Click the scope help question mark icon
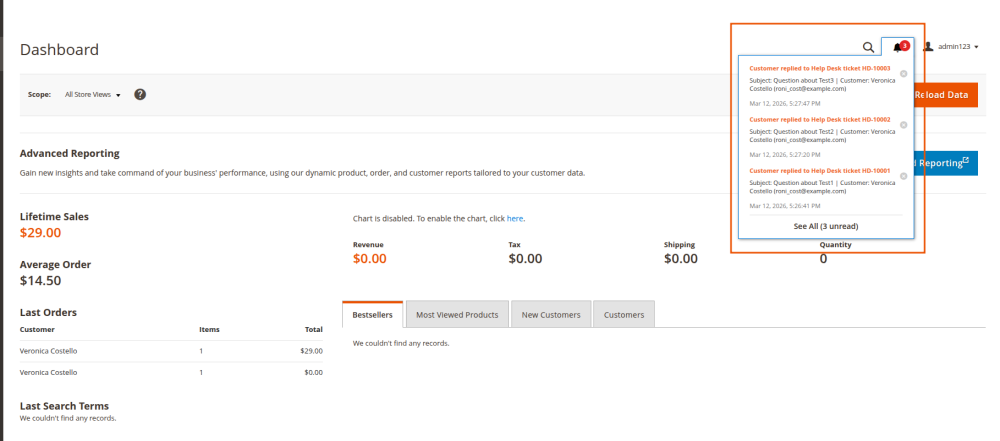The width and height of the screenshot is (1000, 441). pyautogui.click(x=140, y=94)
